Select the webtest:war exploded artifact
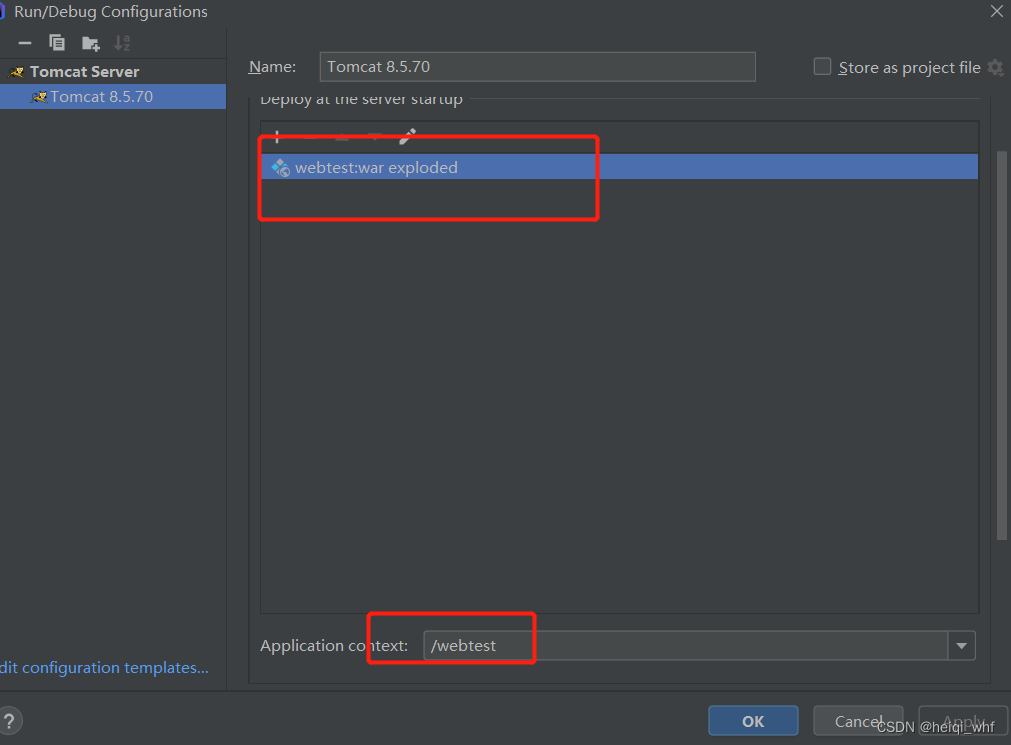Viewport: 1011px width, 745px height. click(619, 167)
